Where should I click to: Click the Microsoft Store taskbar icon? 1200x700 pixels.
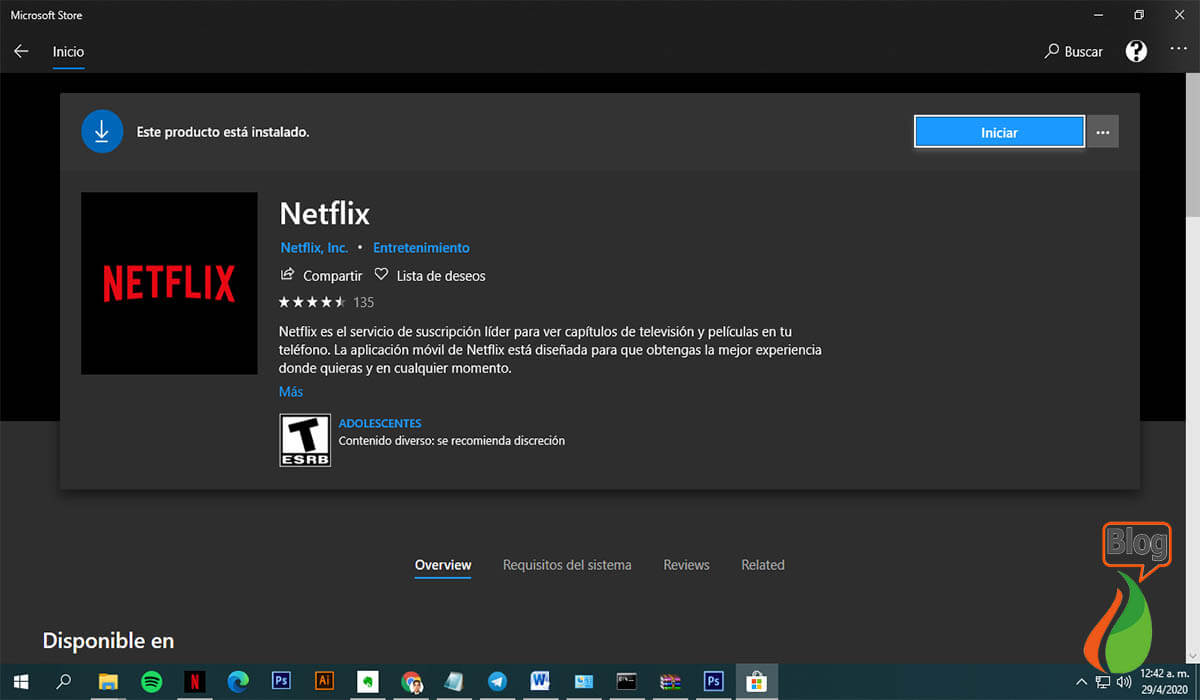coord(756,681)
